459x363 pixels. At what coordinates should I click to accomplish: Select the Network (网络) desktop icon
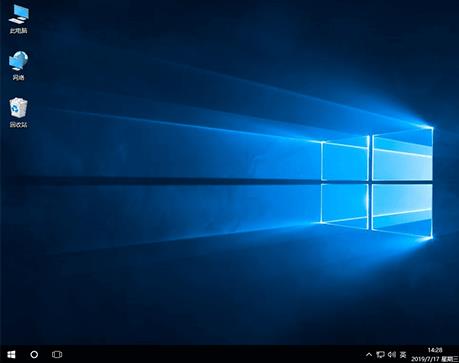[x=18, y=66]
